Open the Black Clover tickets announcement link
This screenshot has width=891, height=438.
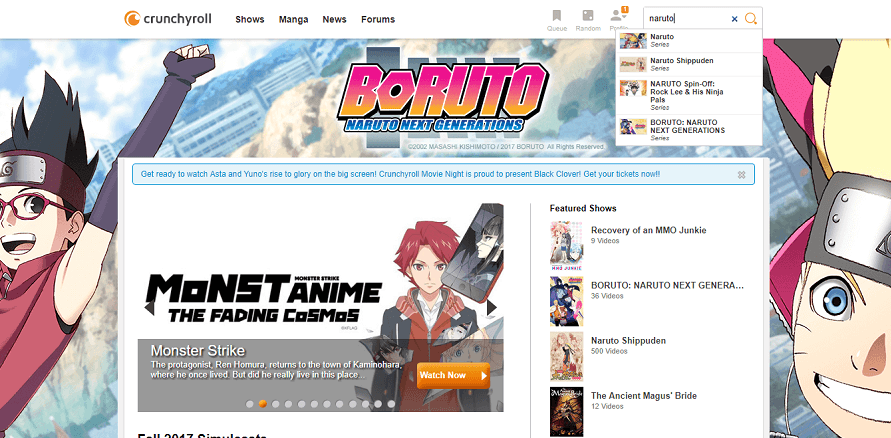(400, 174)
